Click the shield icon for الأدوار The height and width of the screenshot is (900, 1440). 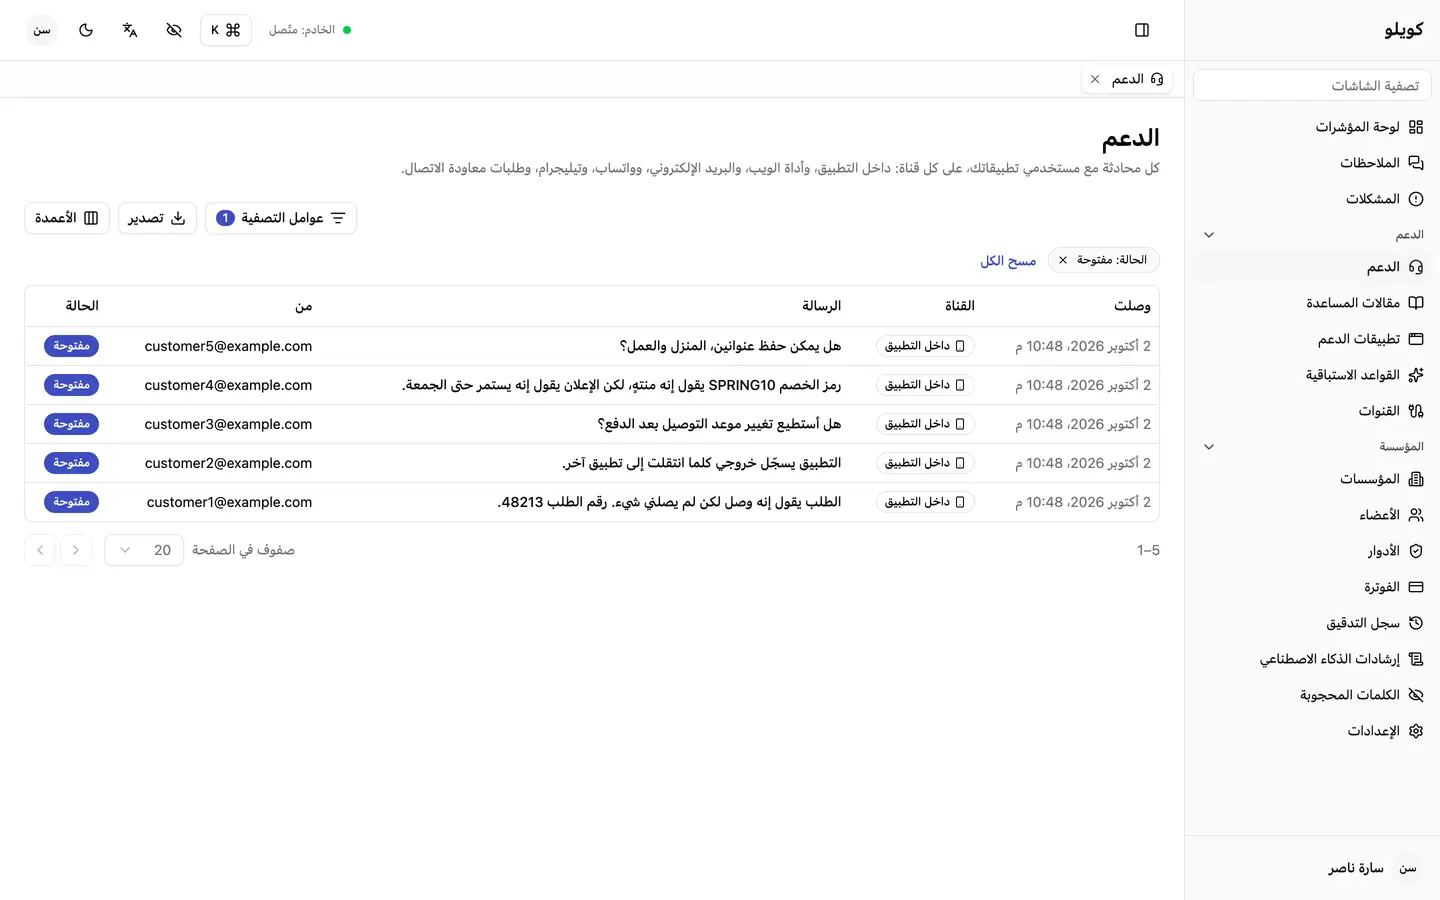(1416, 551)
